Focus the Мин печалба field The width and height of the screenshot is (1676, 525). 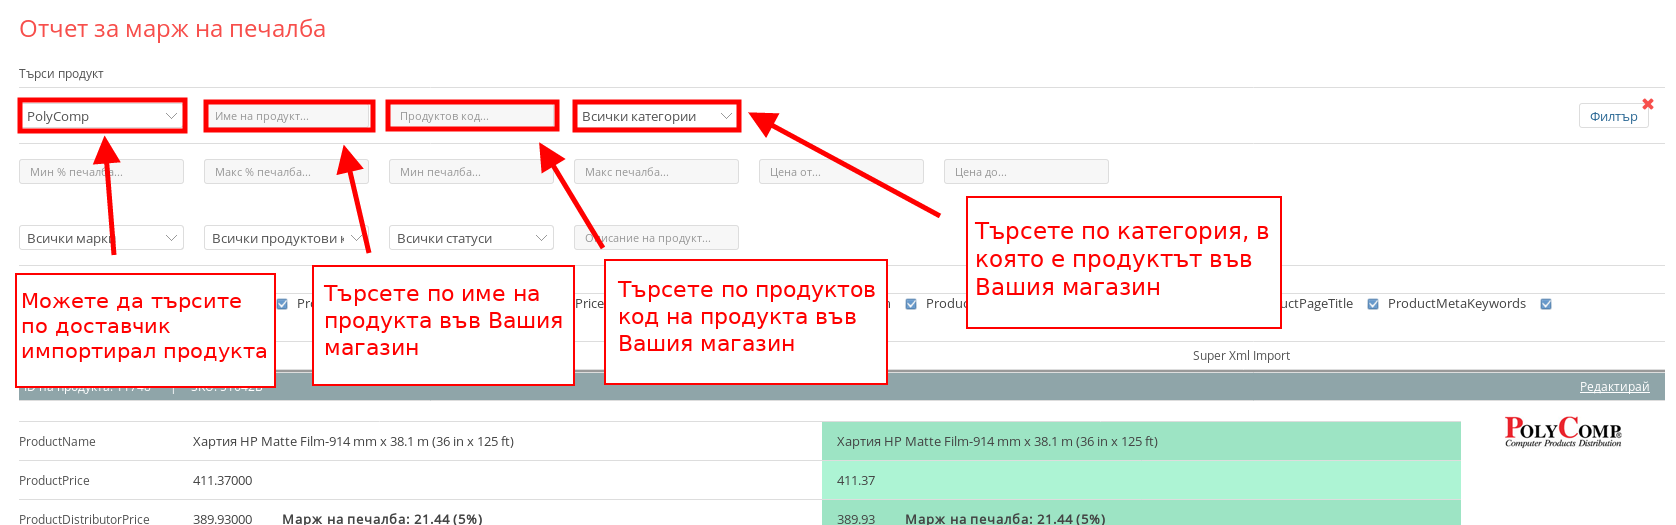click(471, 172)
